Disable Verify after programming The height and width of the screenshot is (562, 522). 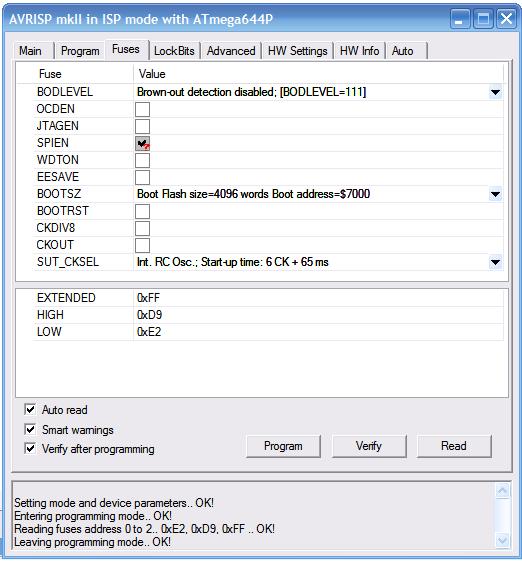(x=30, y=448)
